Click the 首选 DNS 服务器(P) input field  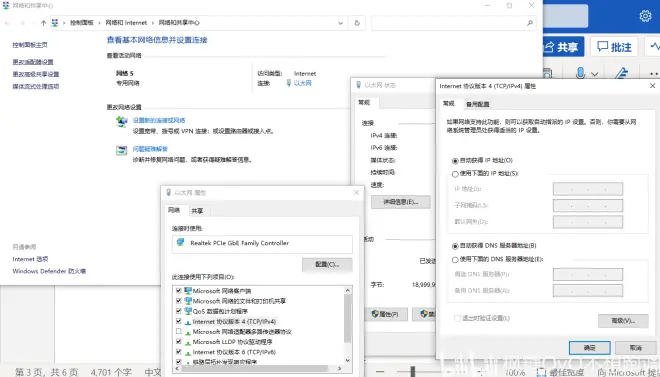588,274
